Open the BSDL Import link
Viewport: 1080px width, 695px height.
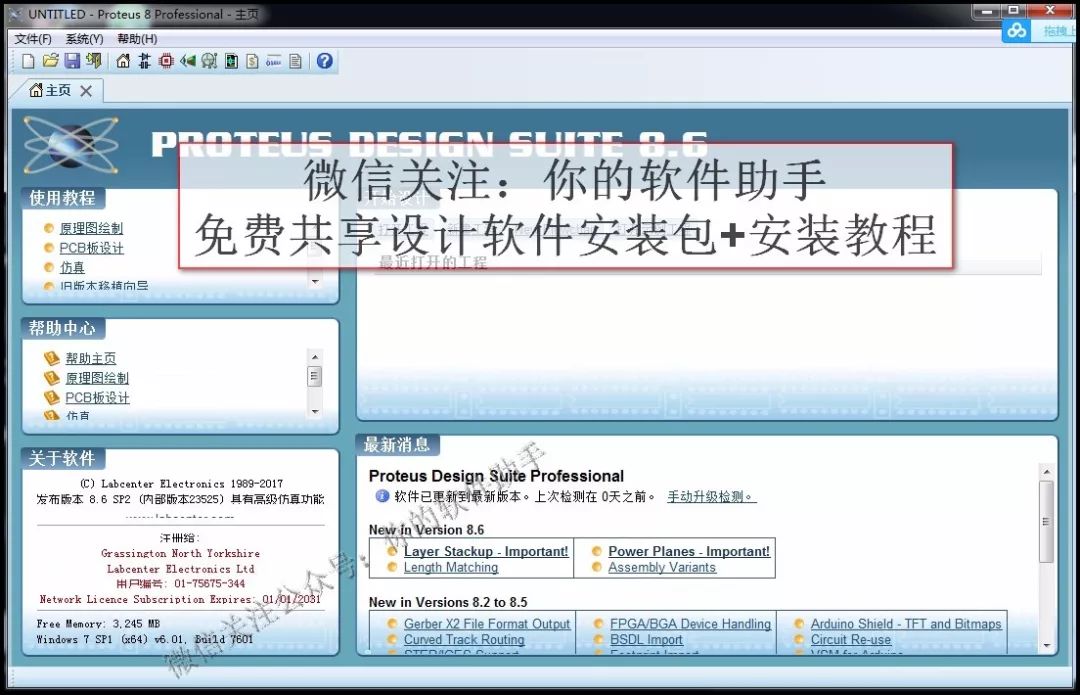click(x=646, y=640)
